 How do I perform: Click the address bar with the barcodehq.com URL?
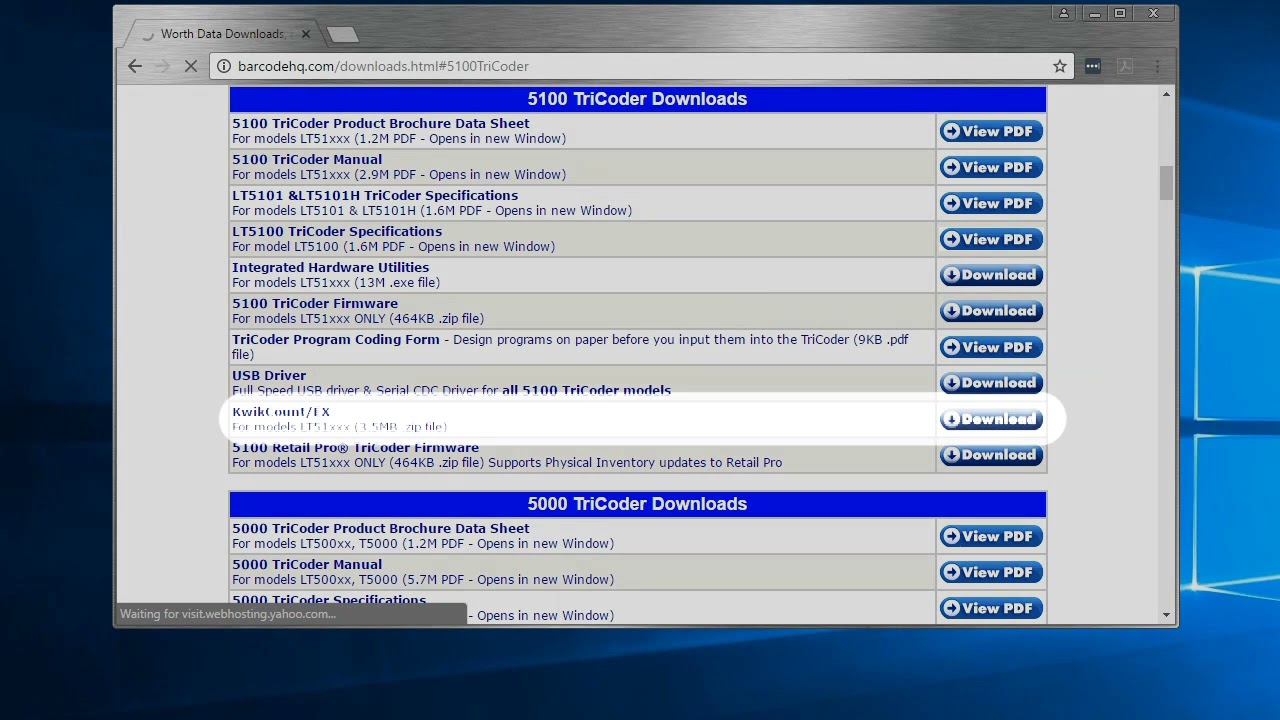click(x=640, y=66)
